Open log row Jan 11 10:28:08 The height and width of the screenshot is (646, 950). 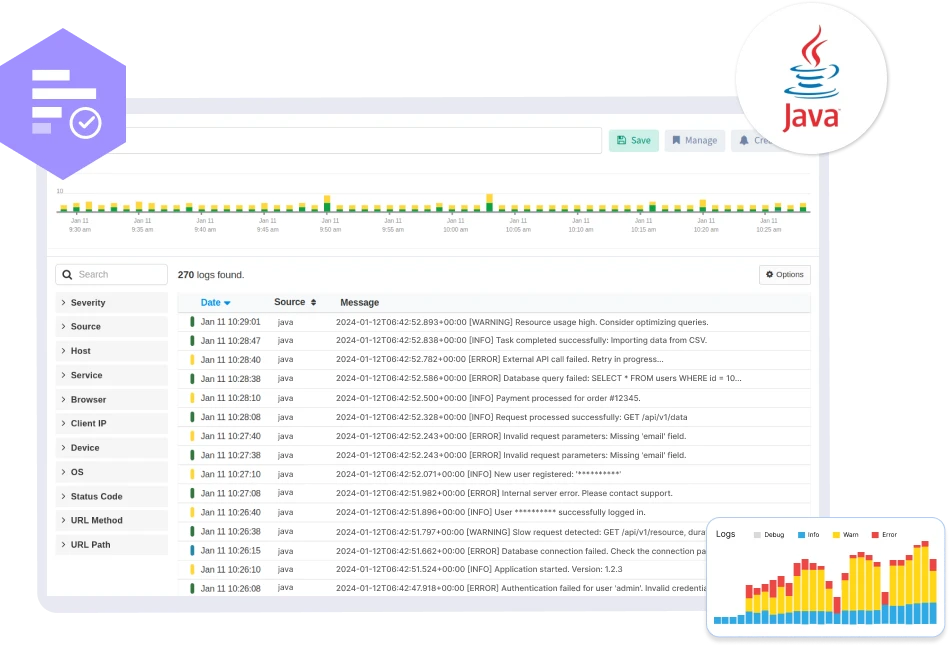pyautogui.click(x=494, y=417)
